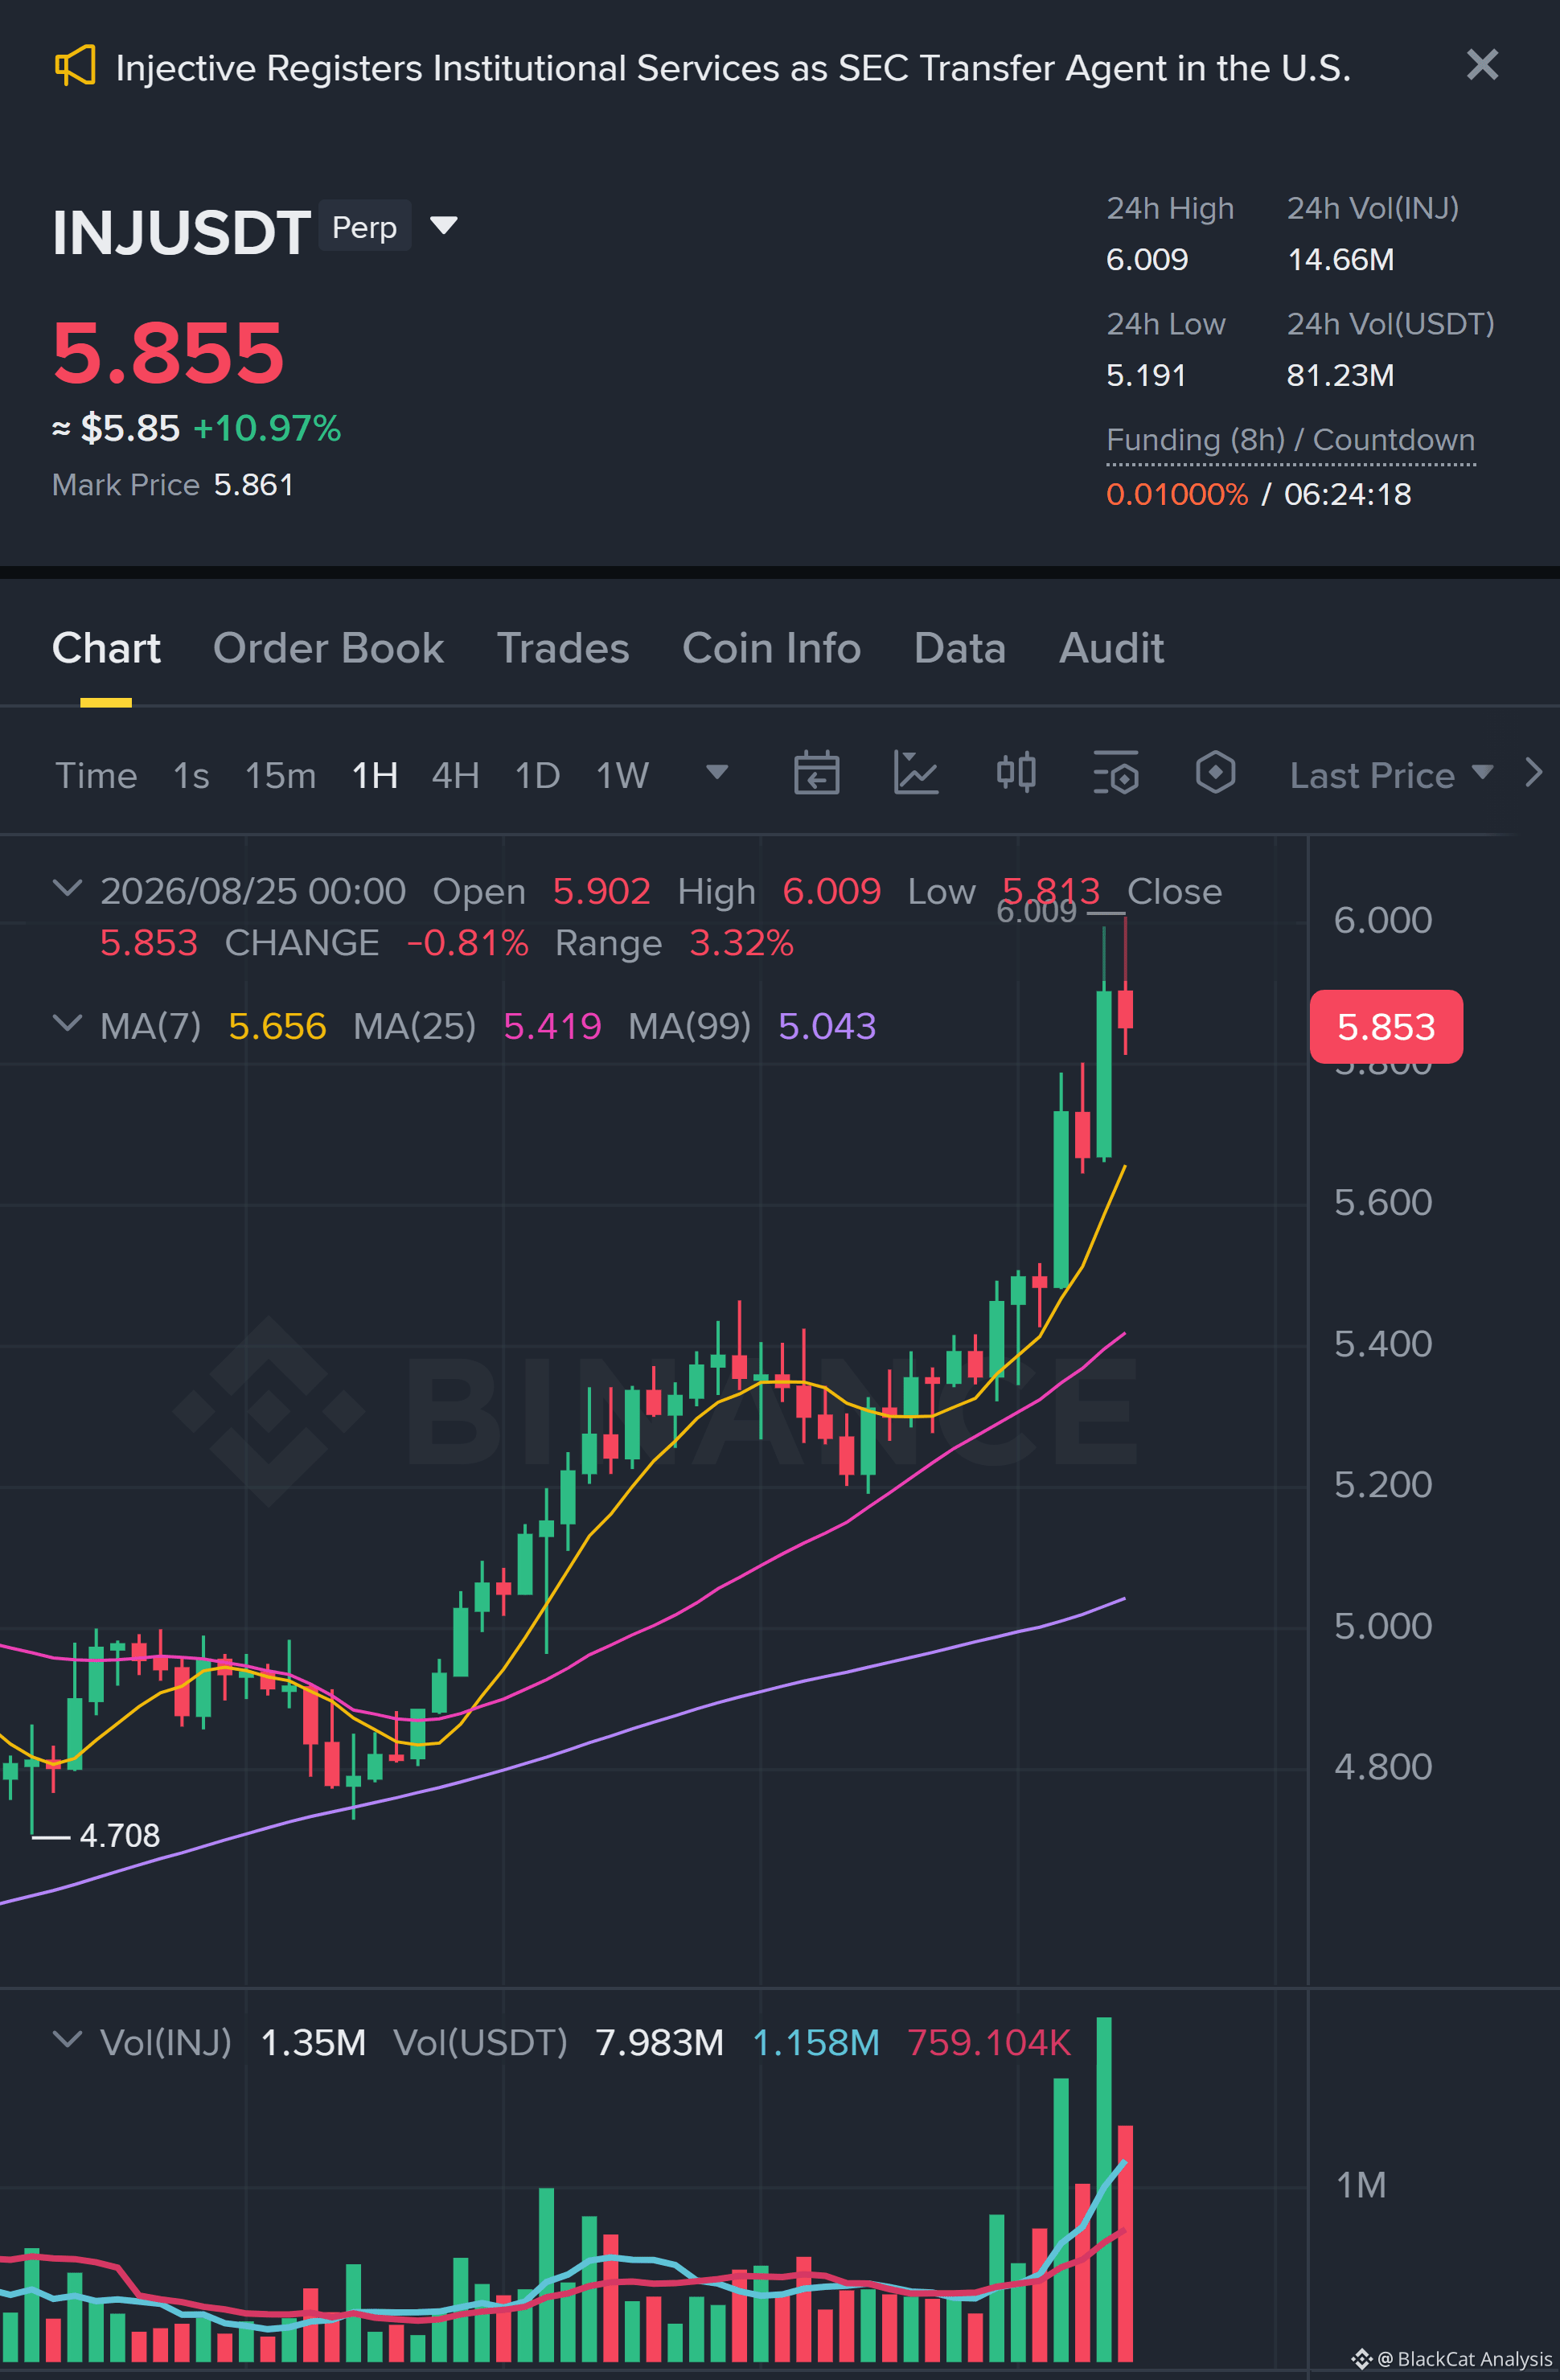Tap the MA(99) value 5.043
Image resolution: width=1560 pixels, height=2380 pixels.
pos(827,1026)
